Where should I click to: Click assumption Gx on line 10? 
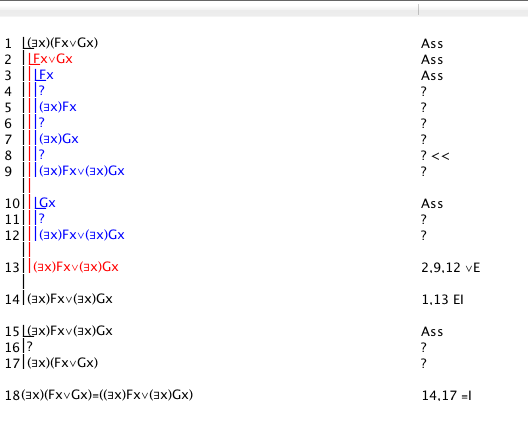click(x=47, y=203)
